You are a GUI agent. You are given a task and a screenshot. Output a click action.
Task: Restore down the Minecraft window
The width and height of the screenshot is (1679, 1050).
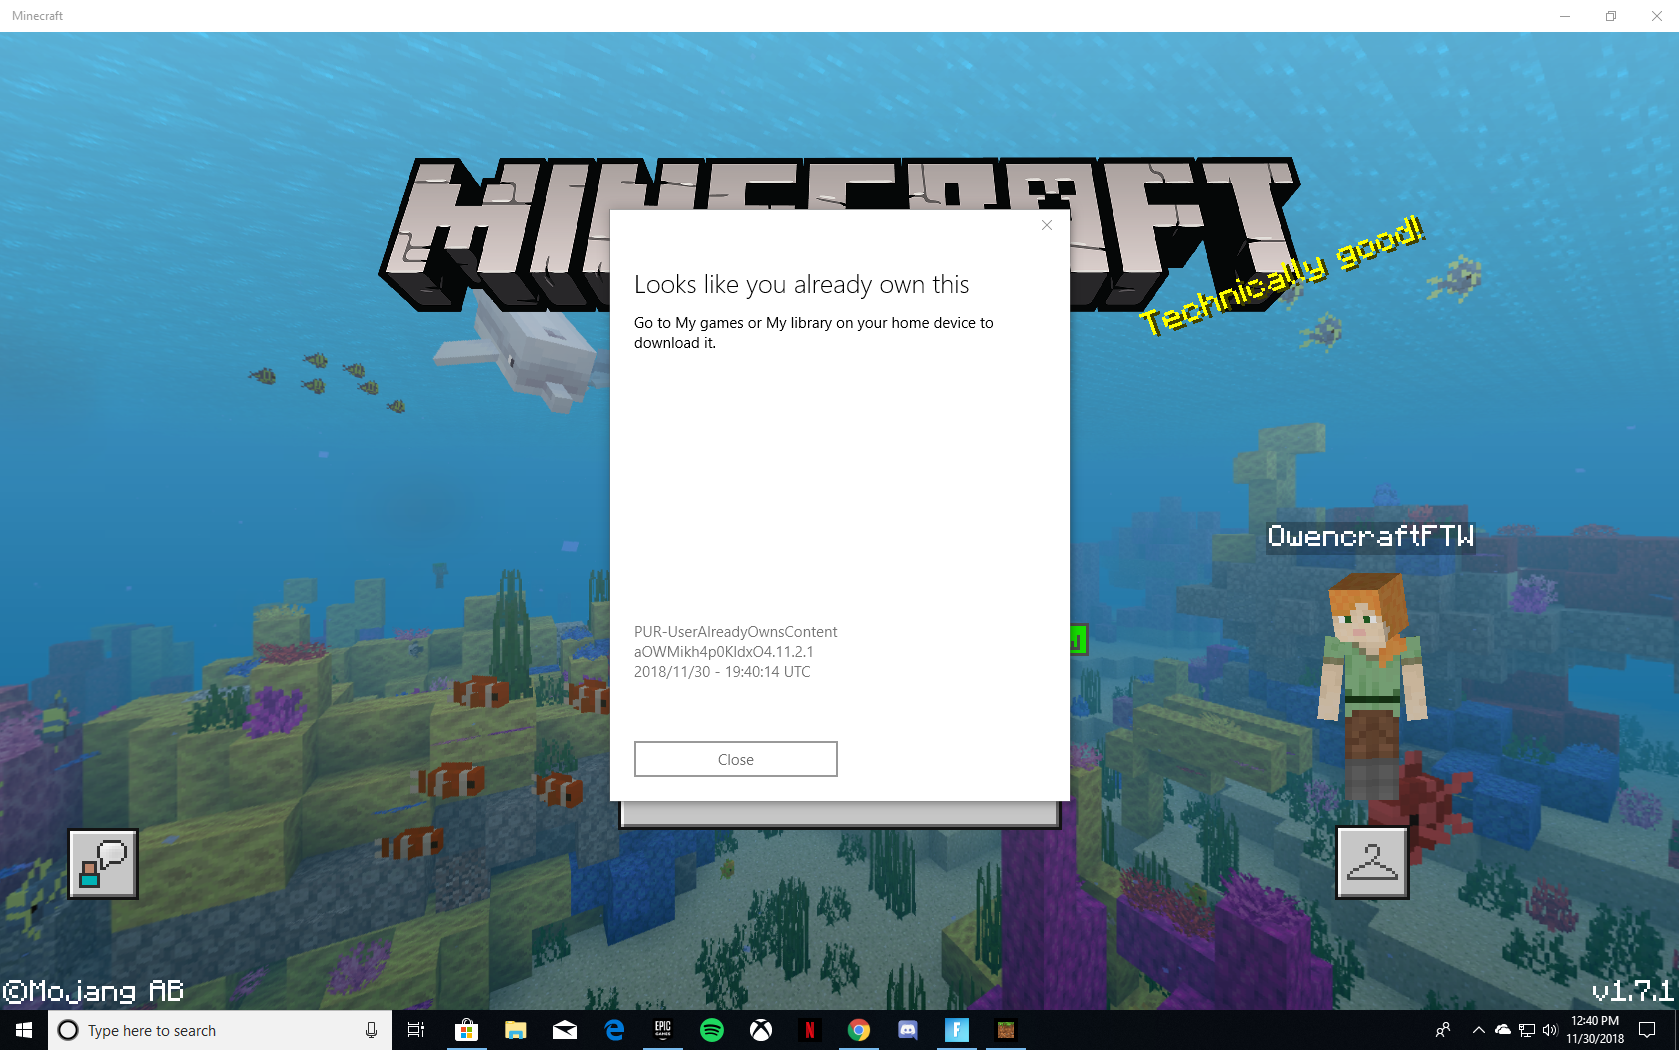[x=1610, y=16]
